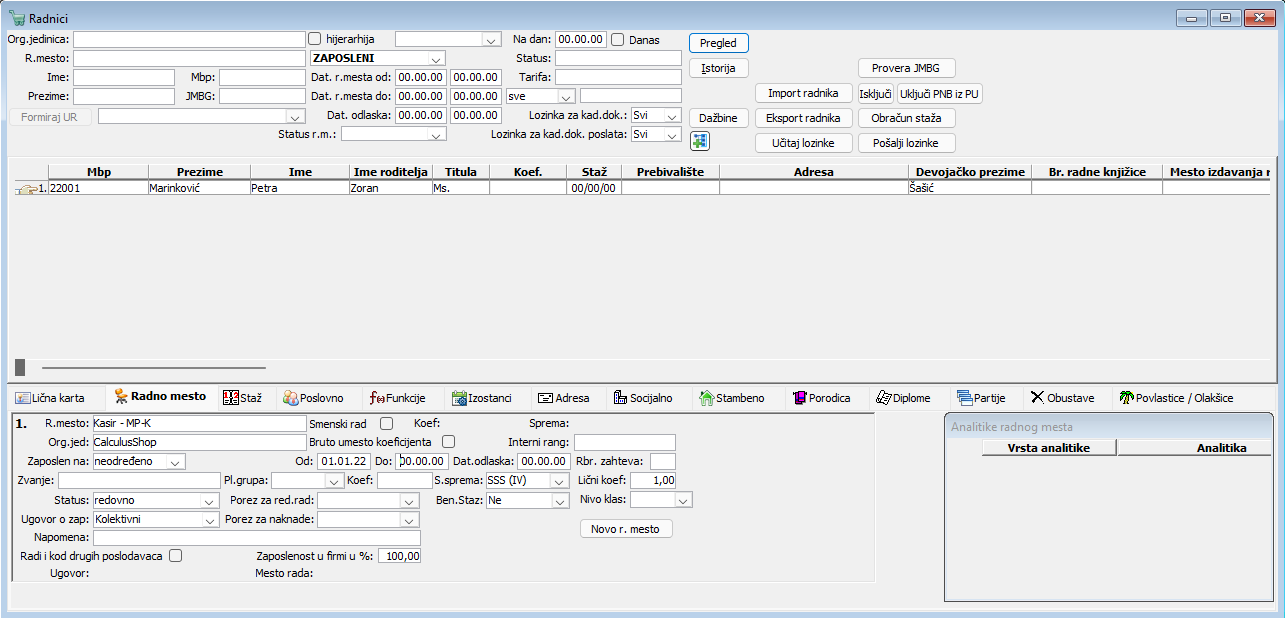Screen dimensions: 1285x618
Task: Click the Radnici shopping cart window icon
Action: click(17, 18)
